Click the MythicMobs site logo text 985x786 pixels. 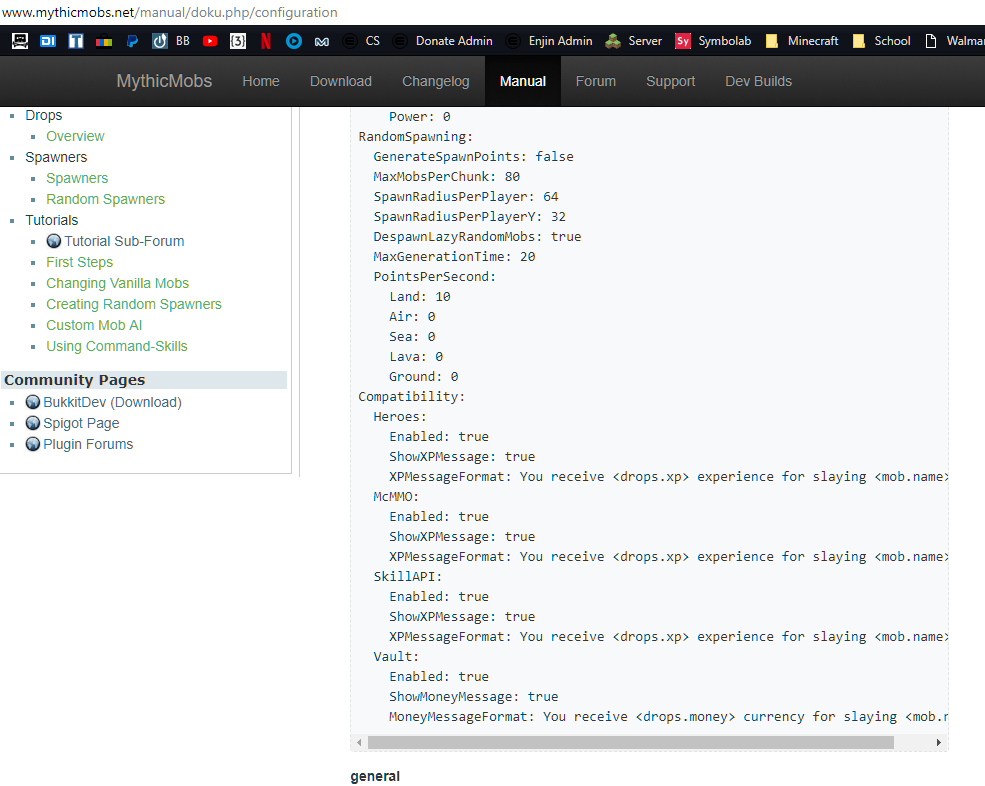tap(164, 81)
